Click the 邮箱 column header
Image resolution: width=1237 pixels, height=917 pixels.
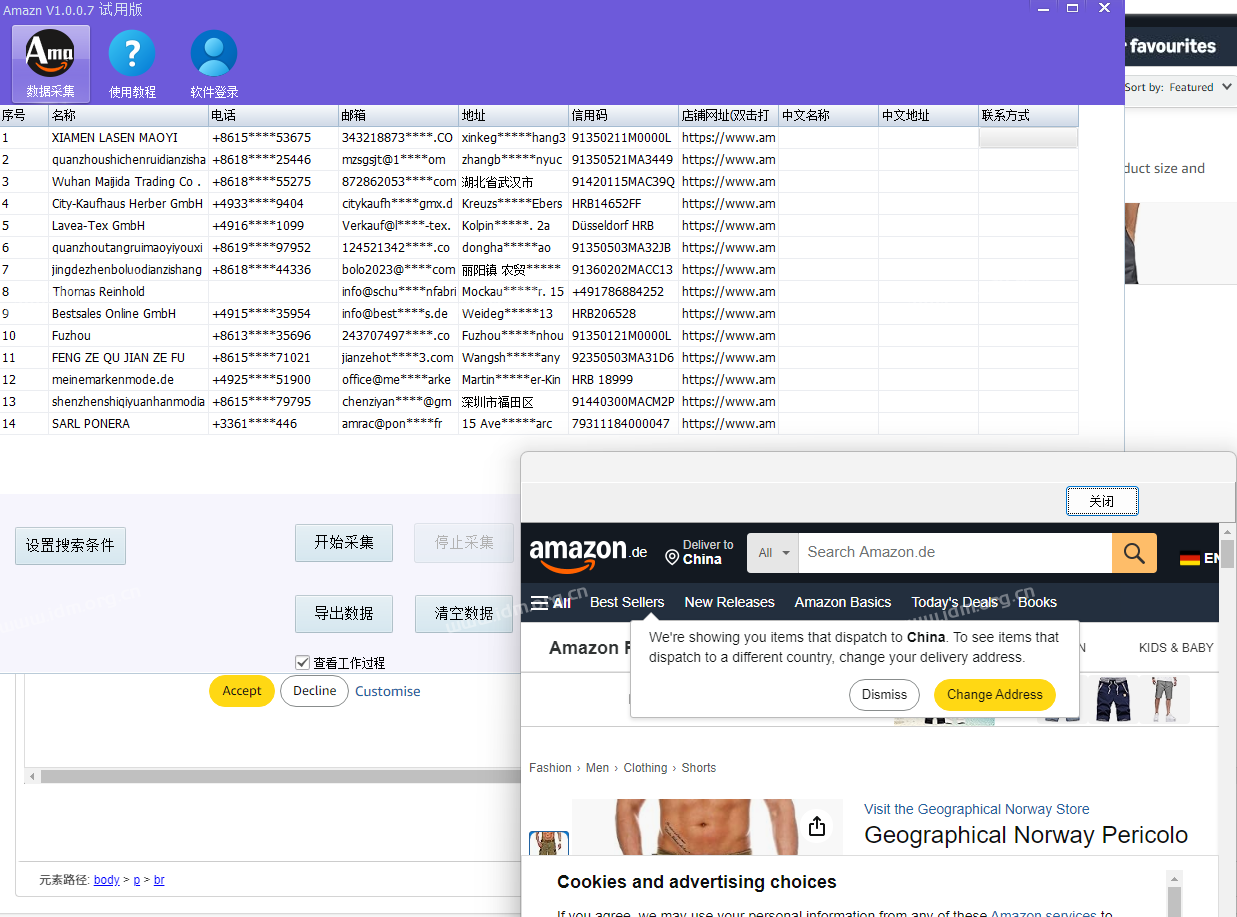[399, 115]
